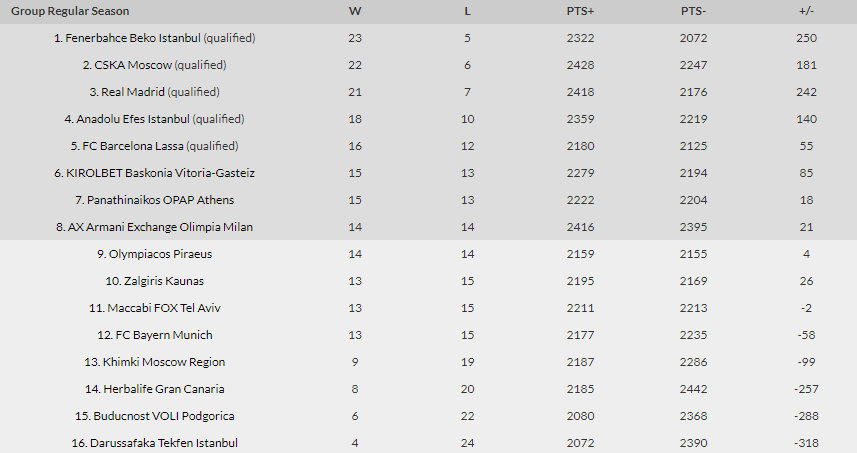The height and width of the screenshot is (453, 857).
Task: Select the KIROLBET Baskonia Vitoria-Gasteiz entry
Action: 160,173
